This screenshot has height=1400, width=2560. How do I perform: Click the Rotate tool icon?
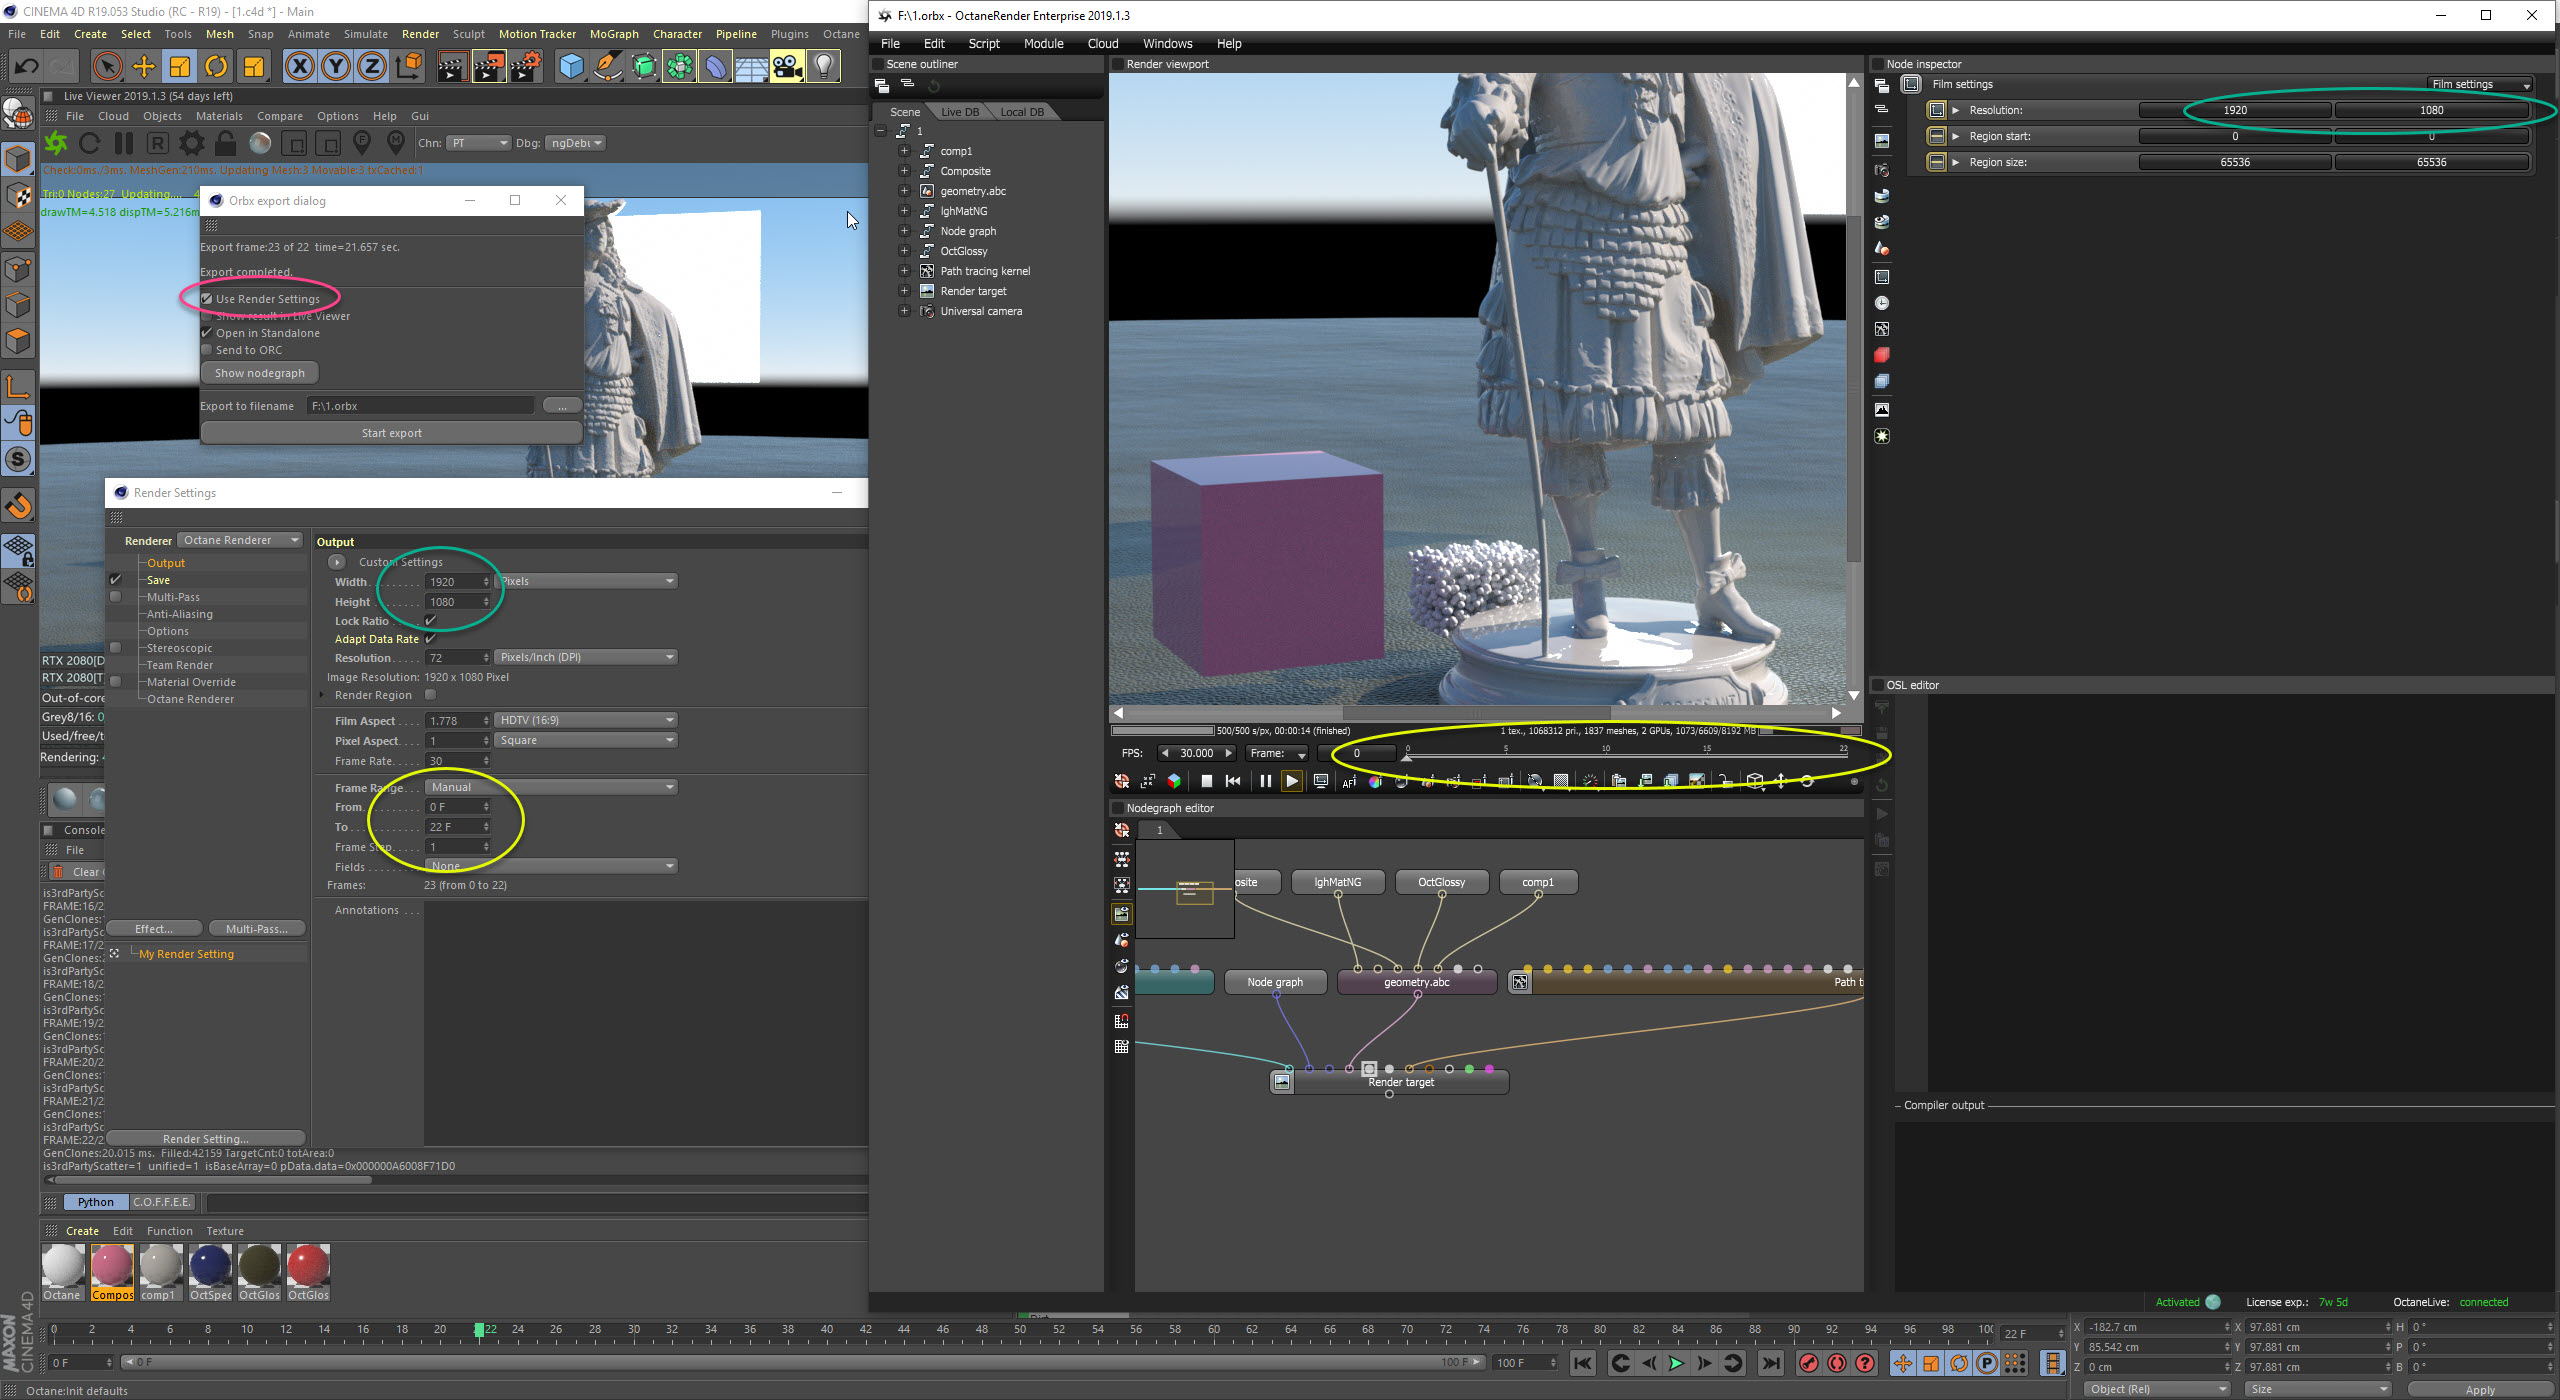(x=216, y=67)
